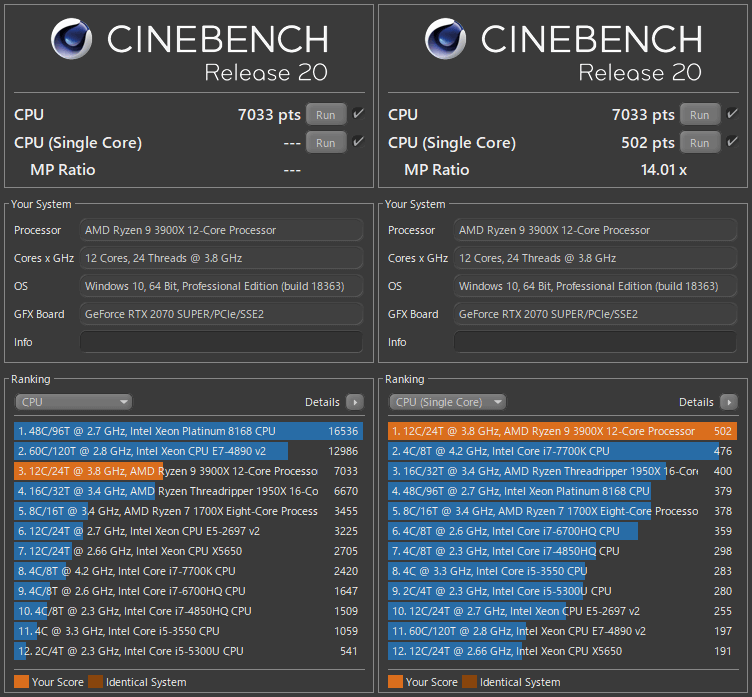752x697 pixels.
Task: Click Identical System swatch in right window
Action: (470, 682)
